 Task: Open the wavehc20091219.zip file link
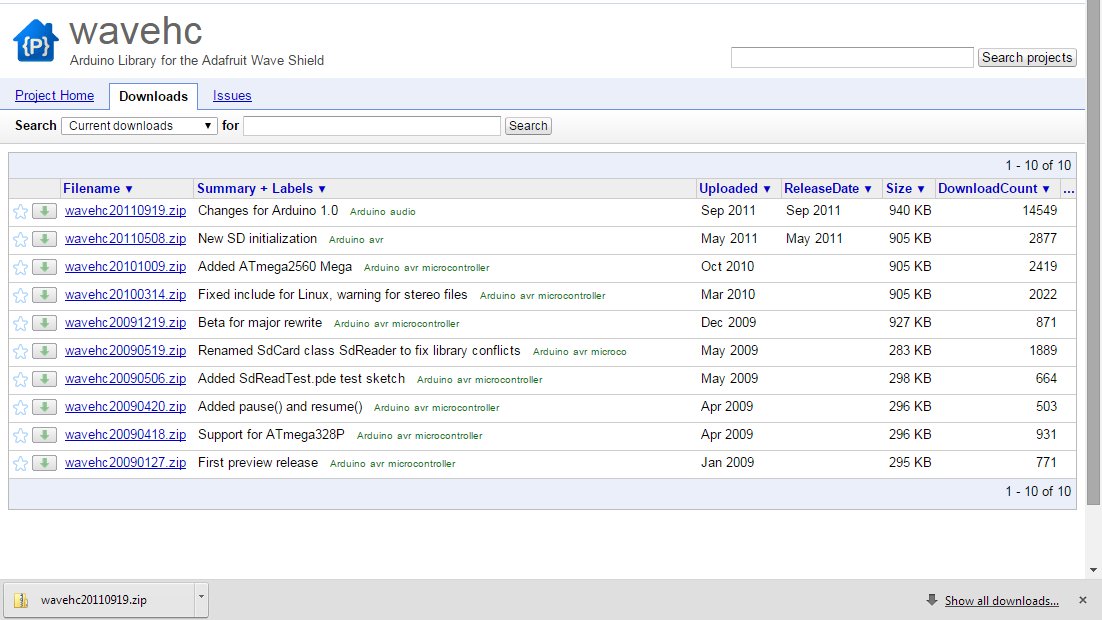coord(125,323)
